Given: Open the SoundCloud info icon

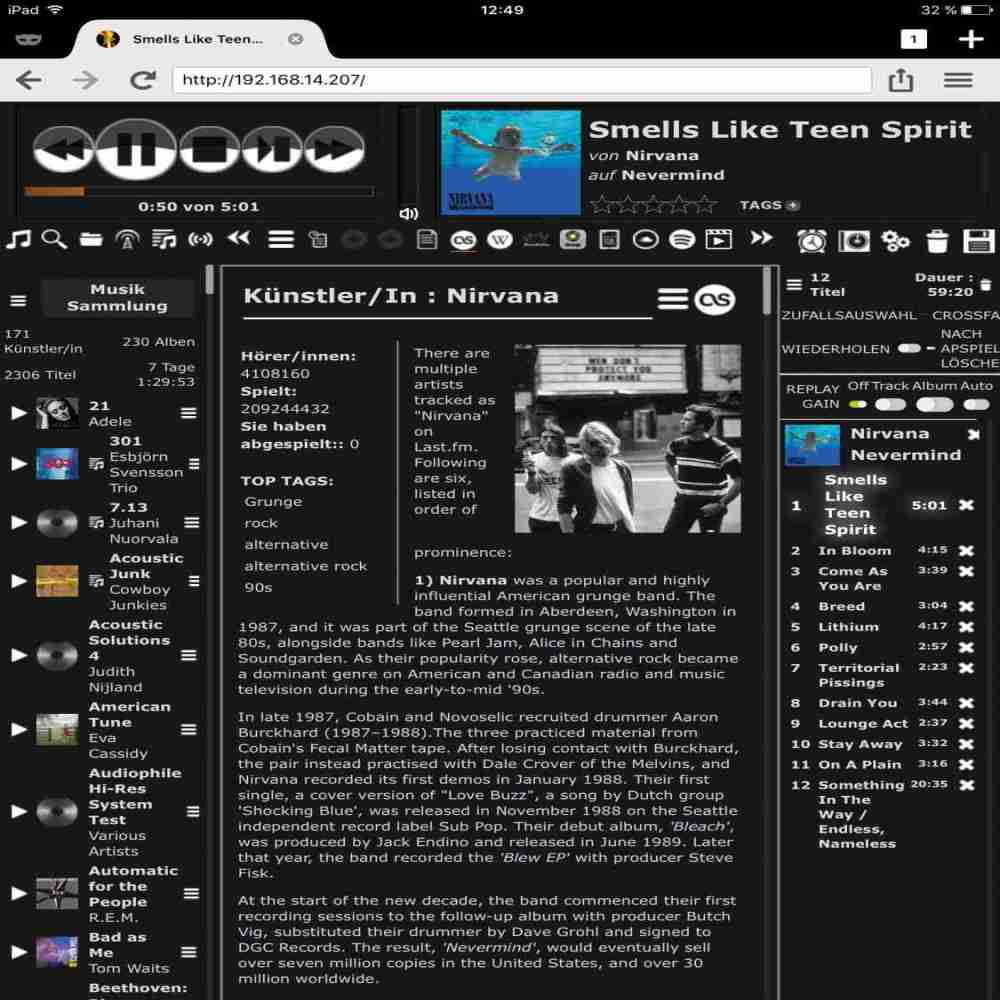Looking at the screenshot, I should click(x=645, y=240).
